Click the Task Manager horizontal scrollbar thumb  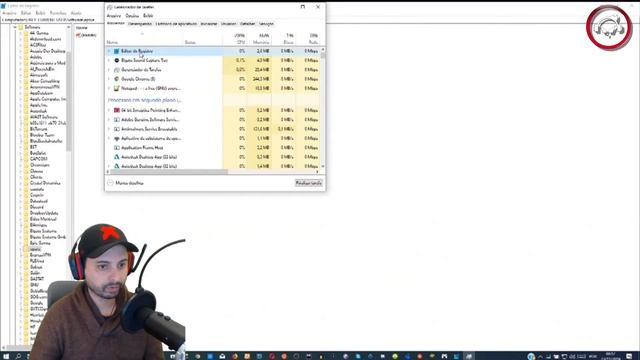169,172
